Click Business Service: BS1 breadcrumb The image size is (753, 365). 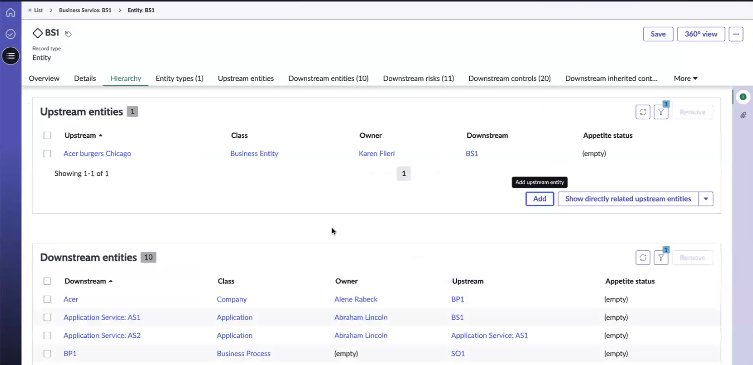(85, 10)
